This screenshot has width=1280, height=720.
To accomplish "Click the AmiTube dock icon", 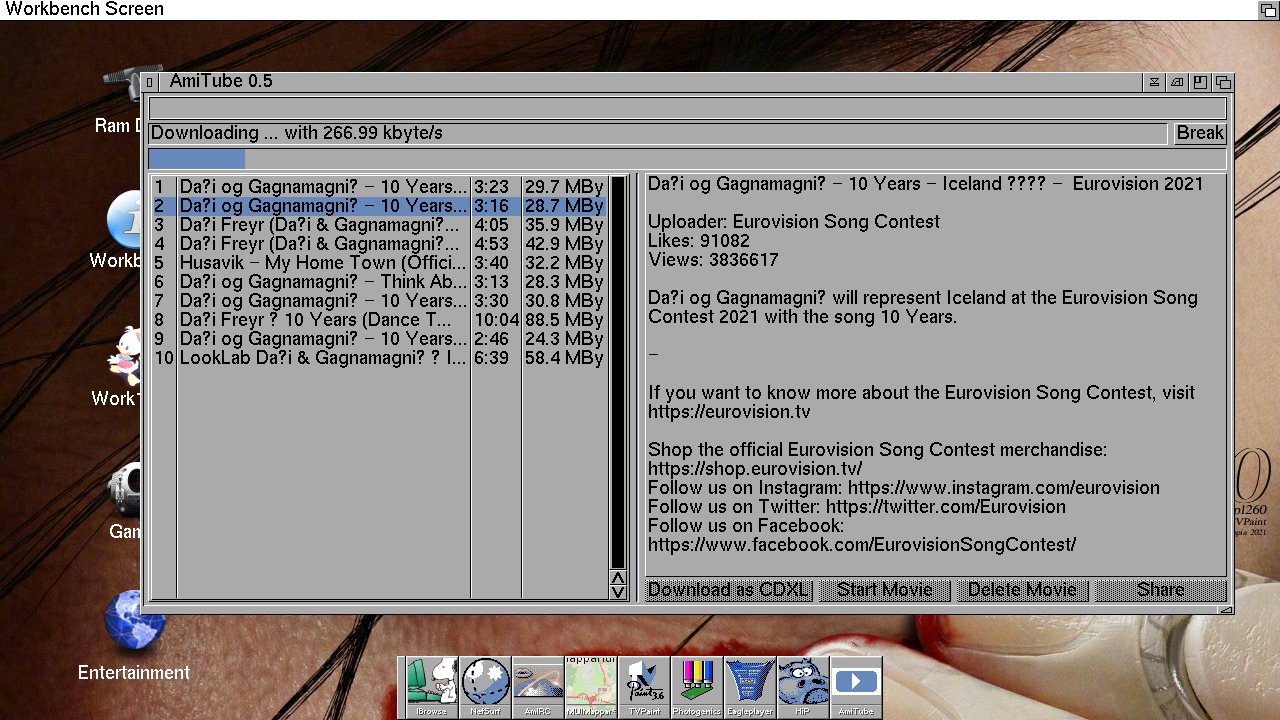I will [x=856, y=687].
